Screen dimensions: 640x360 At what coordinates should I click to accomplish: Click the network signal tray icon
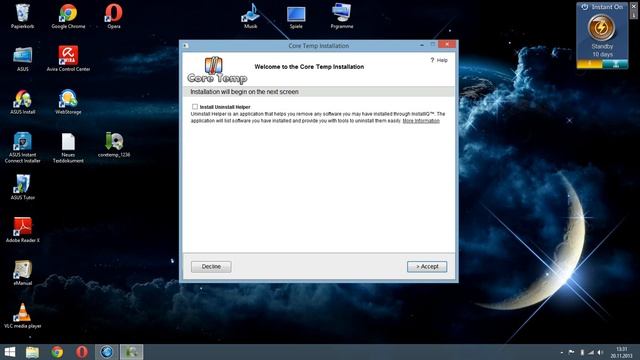click(x=591, y=352)
